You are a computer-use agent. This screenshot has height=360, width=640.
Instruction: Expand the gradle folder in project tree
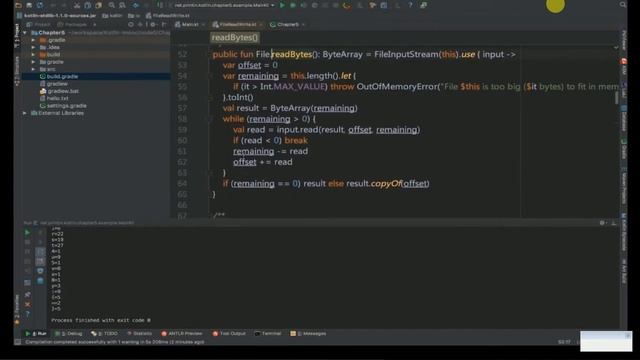pos(33,62)
